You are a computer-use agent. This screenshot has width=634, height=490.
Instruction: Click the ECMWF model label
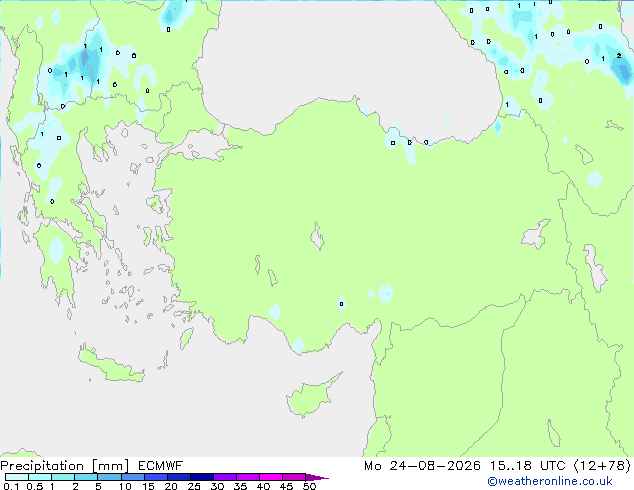pyautogui.click(x=161, y=466)
